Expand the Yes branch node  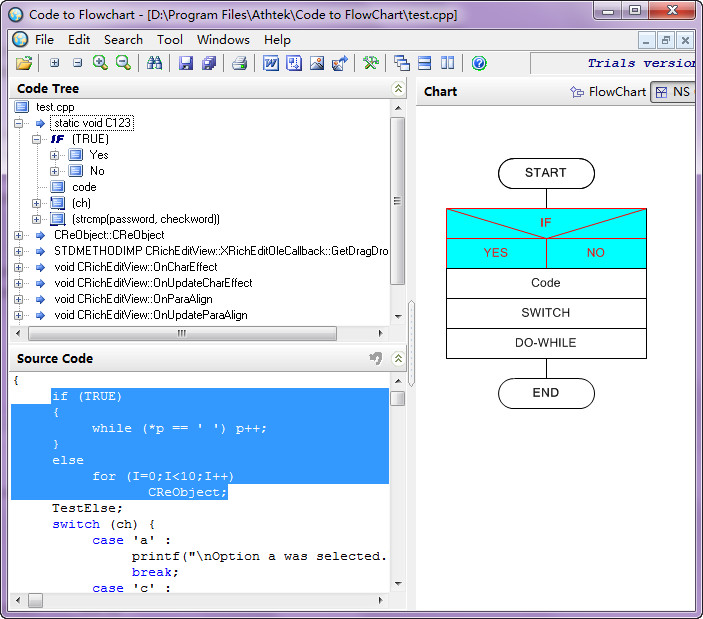pos(54,156)
